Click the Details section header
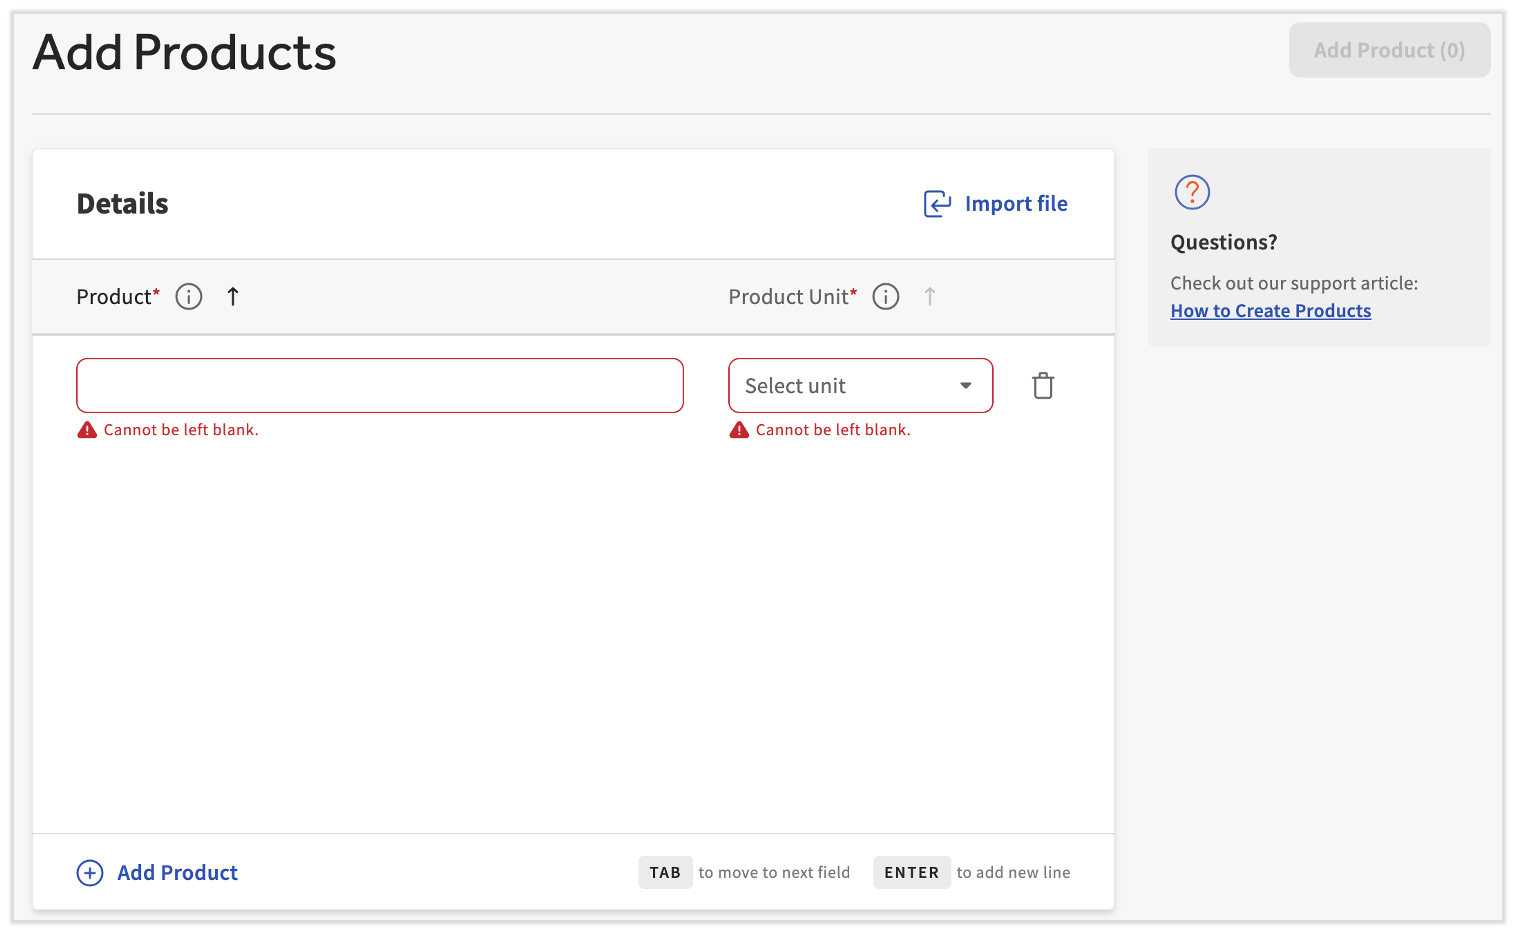The height and width of the screenshot is (934, 1516). pos(121,203)
